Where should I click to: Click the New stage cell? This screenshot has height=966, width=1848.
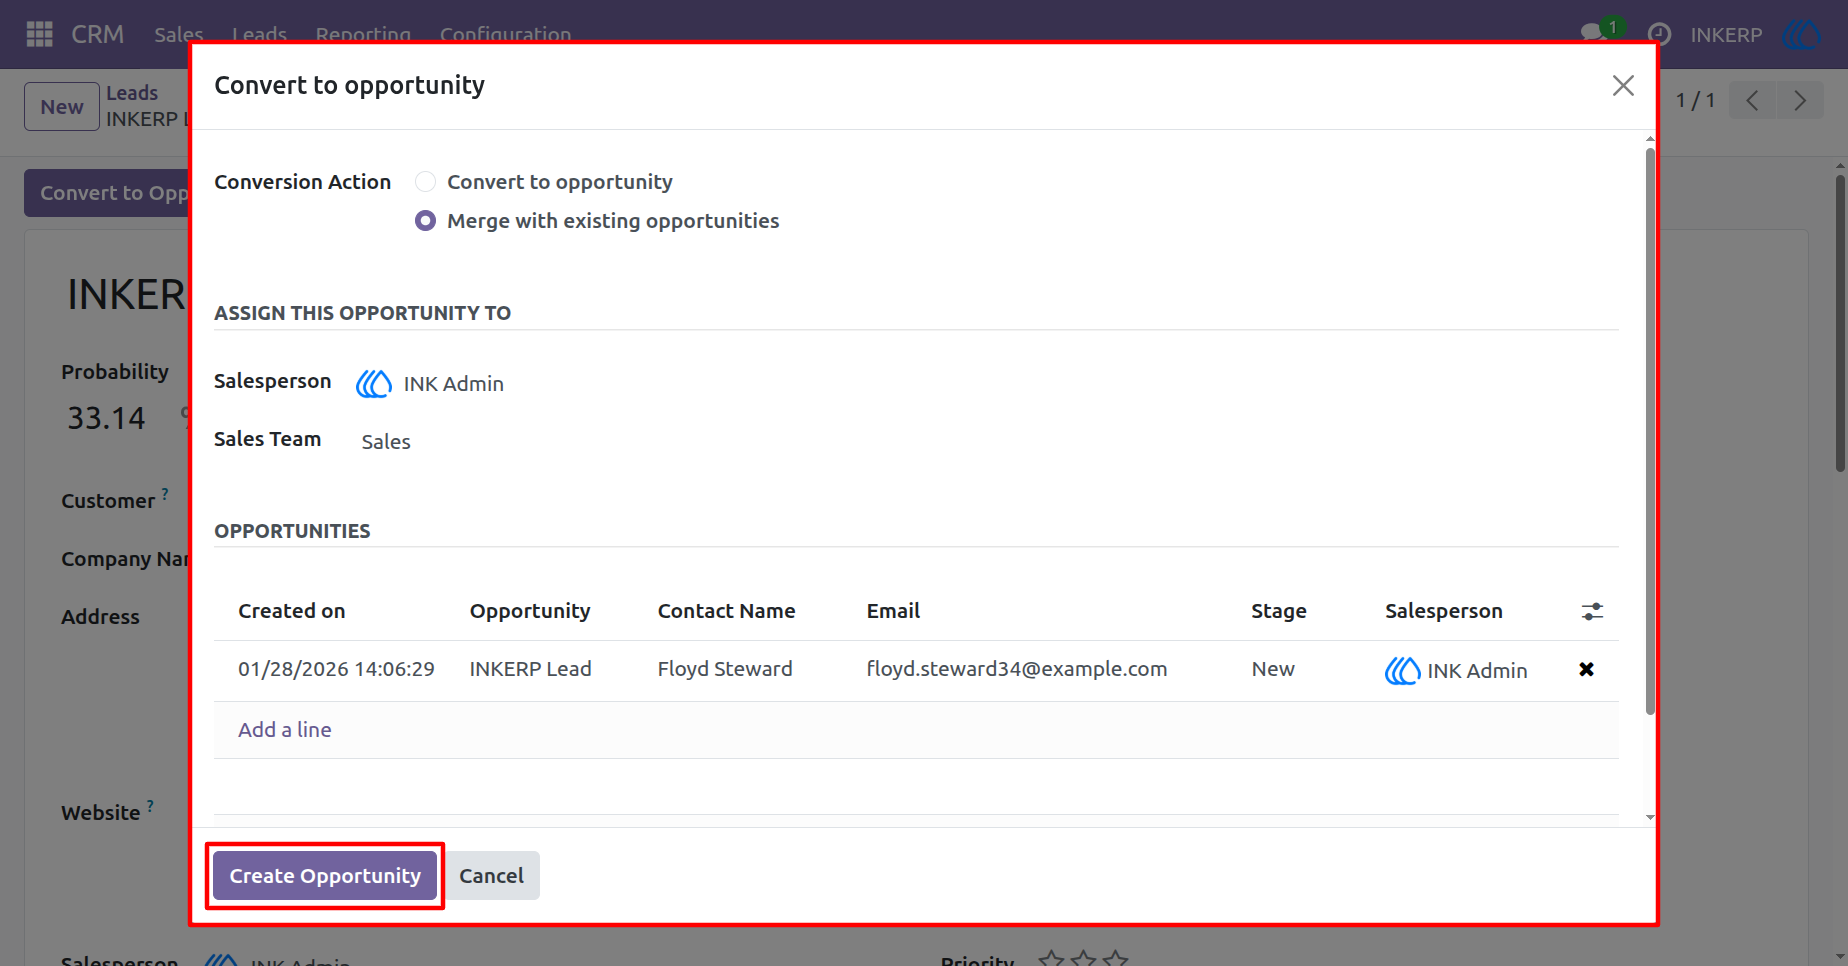click(1272, 669)
